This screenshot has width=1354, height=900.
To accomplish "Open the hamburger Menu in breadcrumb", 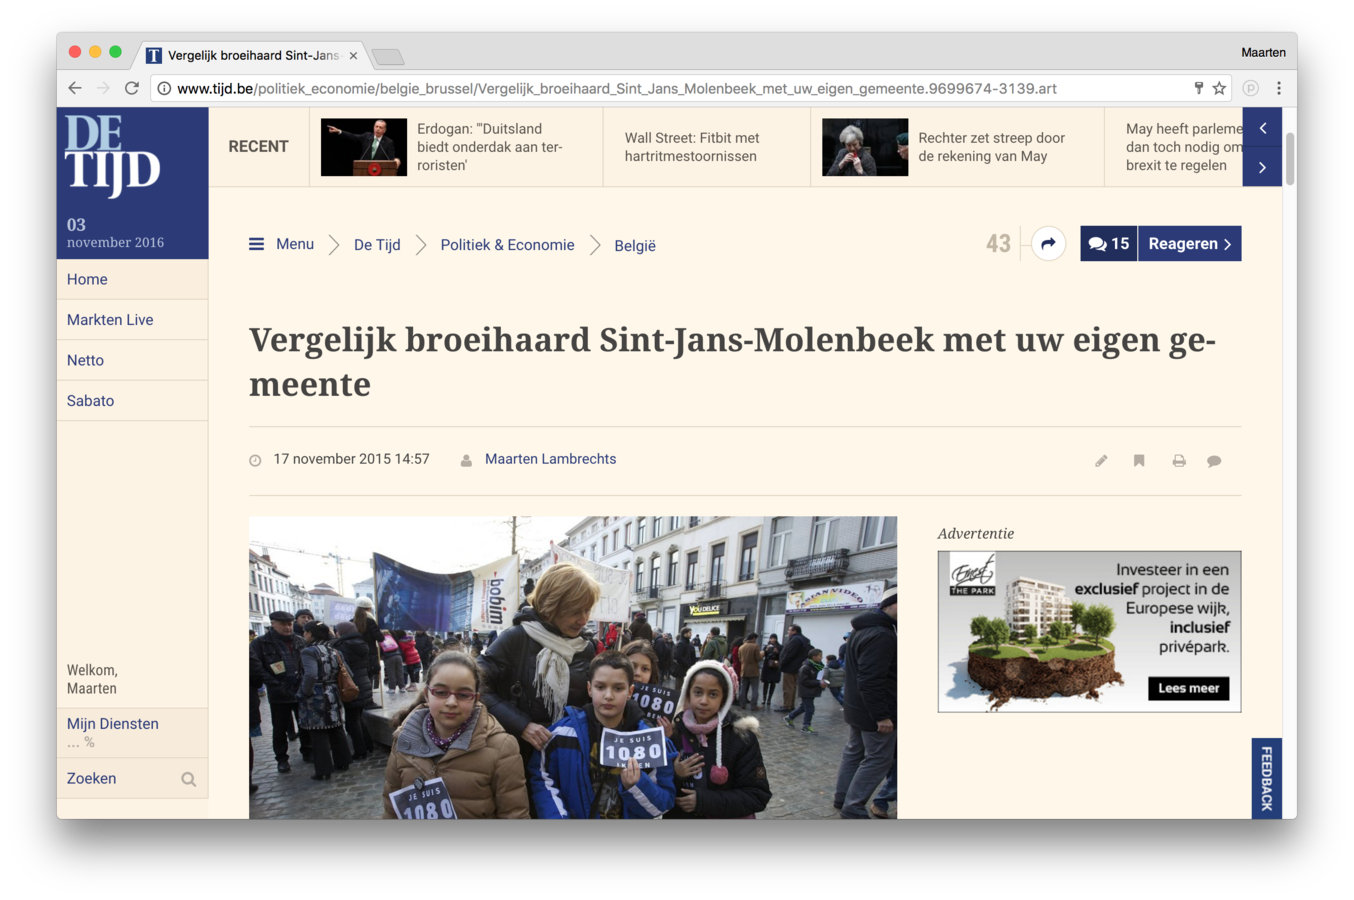I will click(281, 244).
